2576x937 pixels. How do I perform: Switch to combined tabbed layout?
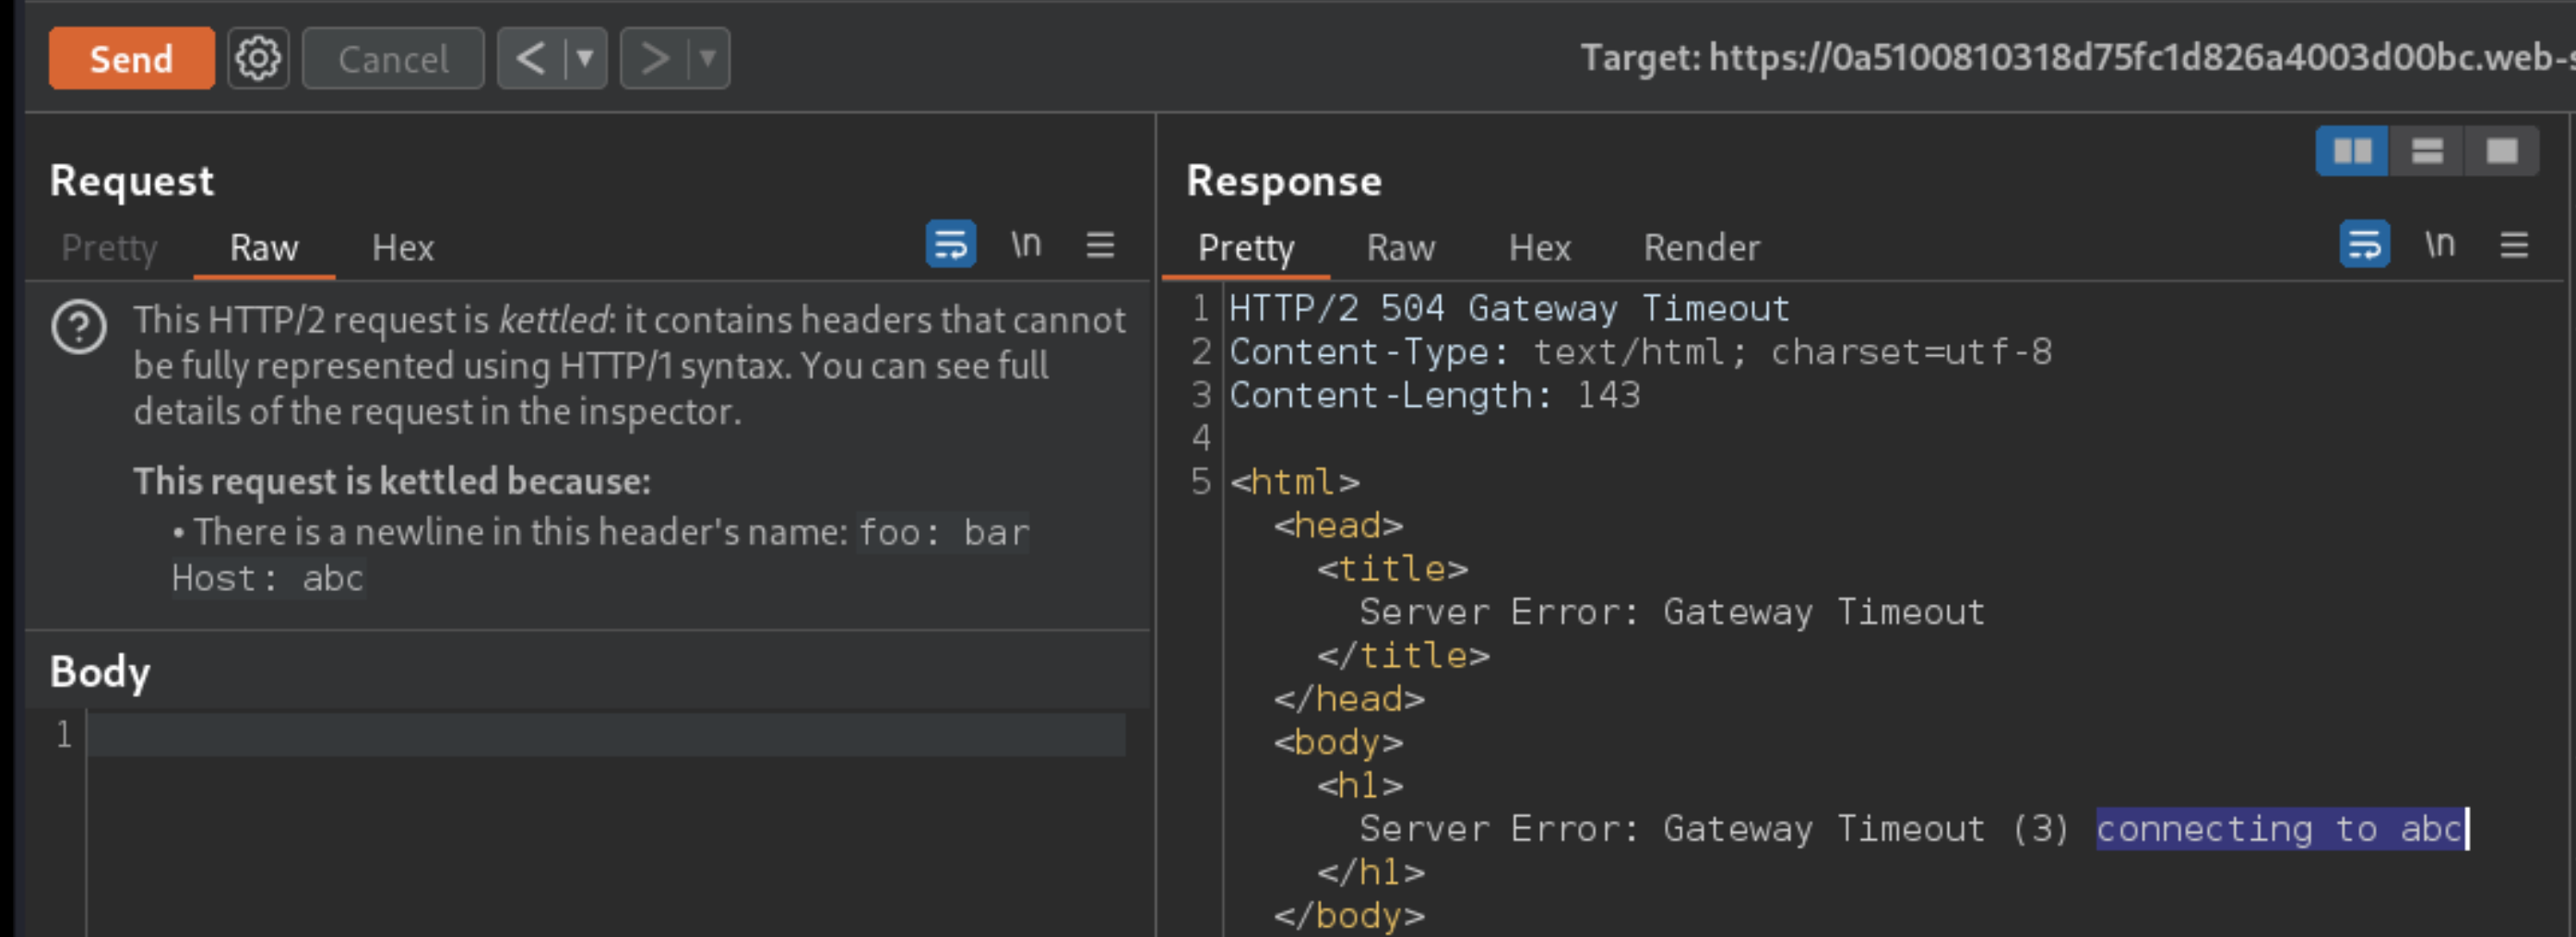[2502, 151]
